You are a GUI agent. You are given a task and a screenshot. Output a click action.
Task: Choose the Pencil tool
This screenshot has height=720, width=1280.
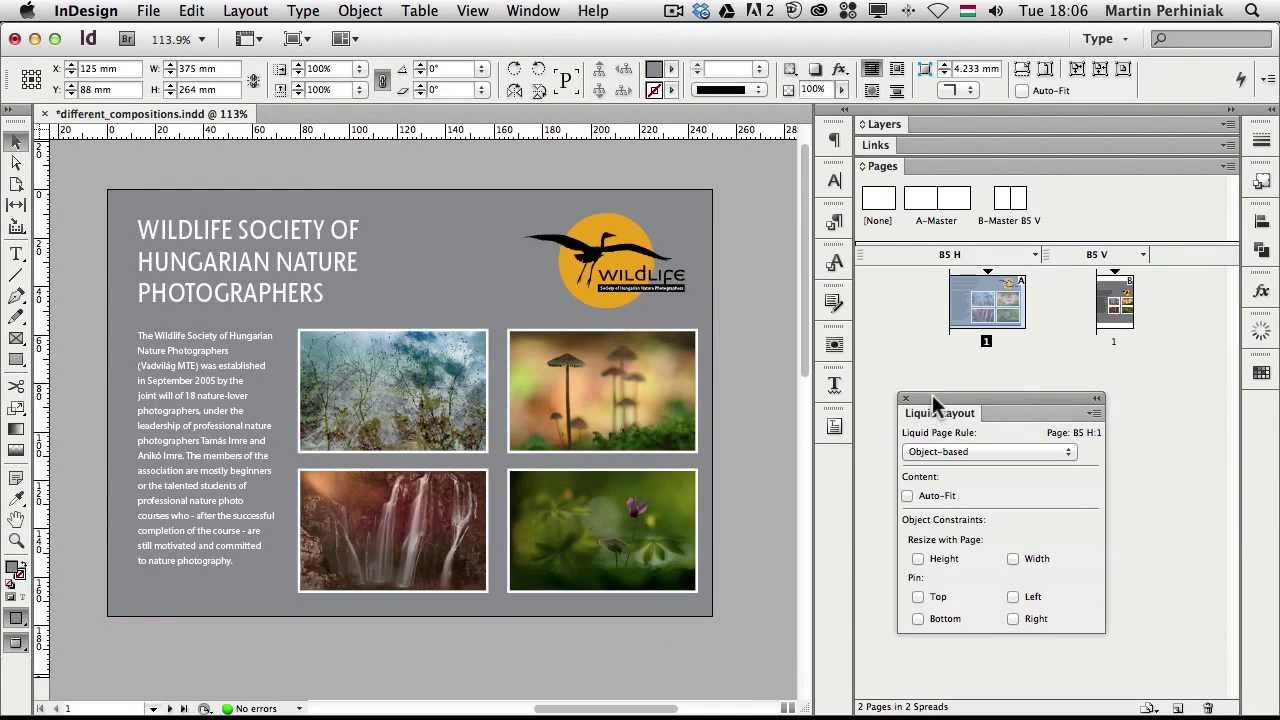point(16,317)
